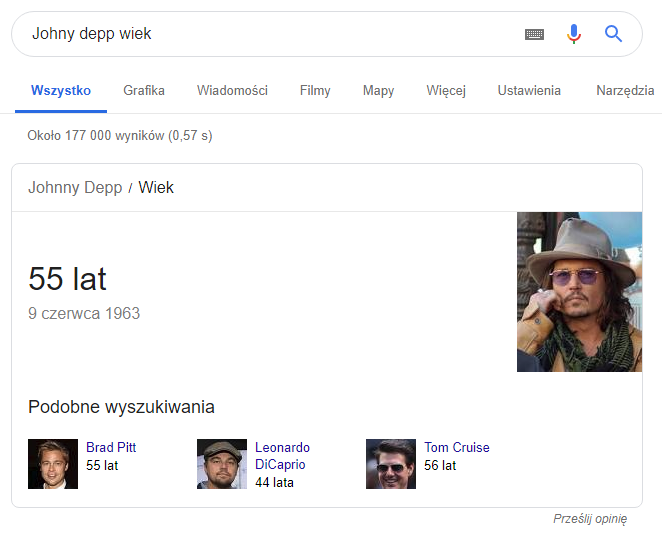Click the blue search magnifier icon
The height and width of the screenshot is (537, 662).
click(614, 34)
